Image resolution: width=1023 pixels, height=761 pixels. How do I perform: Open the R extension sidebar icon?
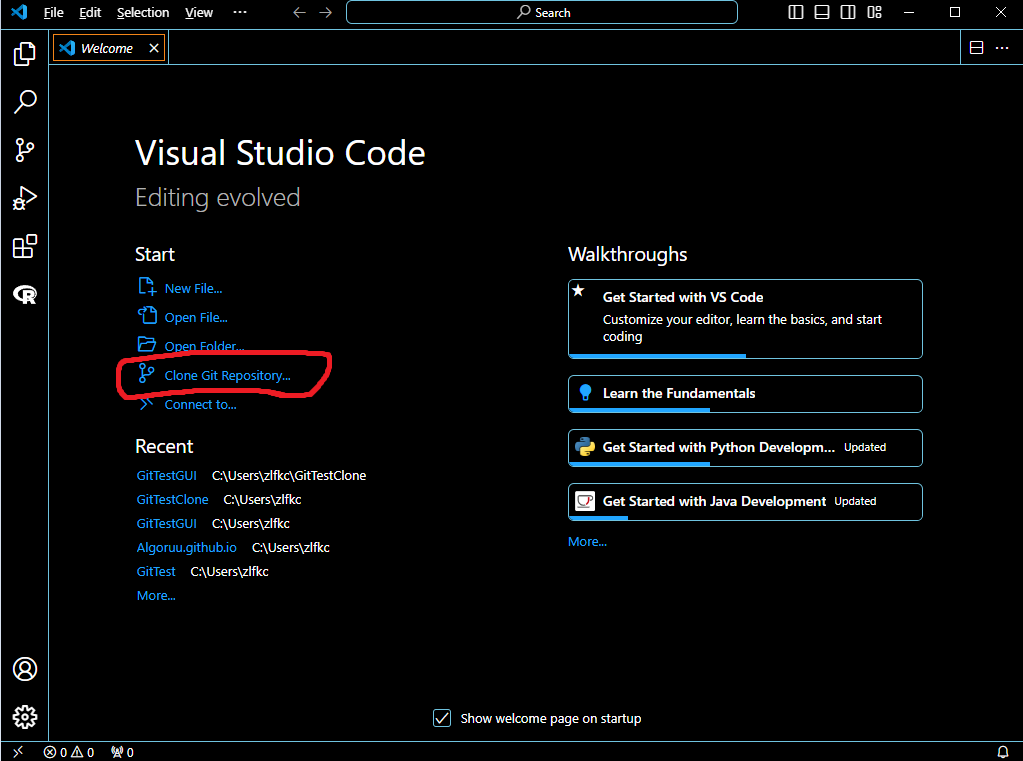25,295
